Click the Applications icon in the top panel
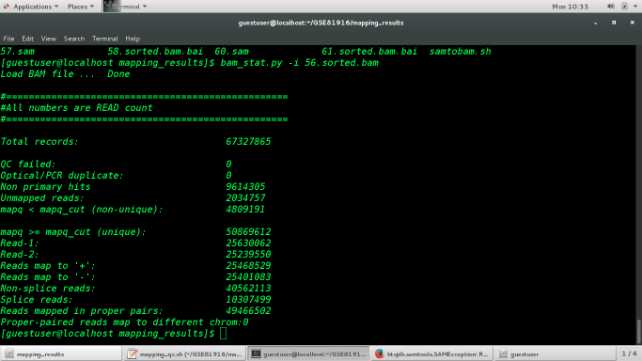642x361 pixels. 7,6
